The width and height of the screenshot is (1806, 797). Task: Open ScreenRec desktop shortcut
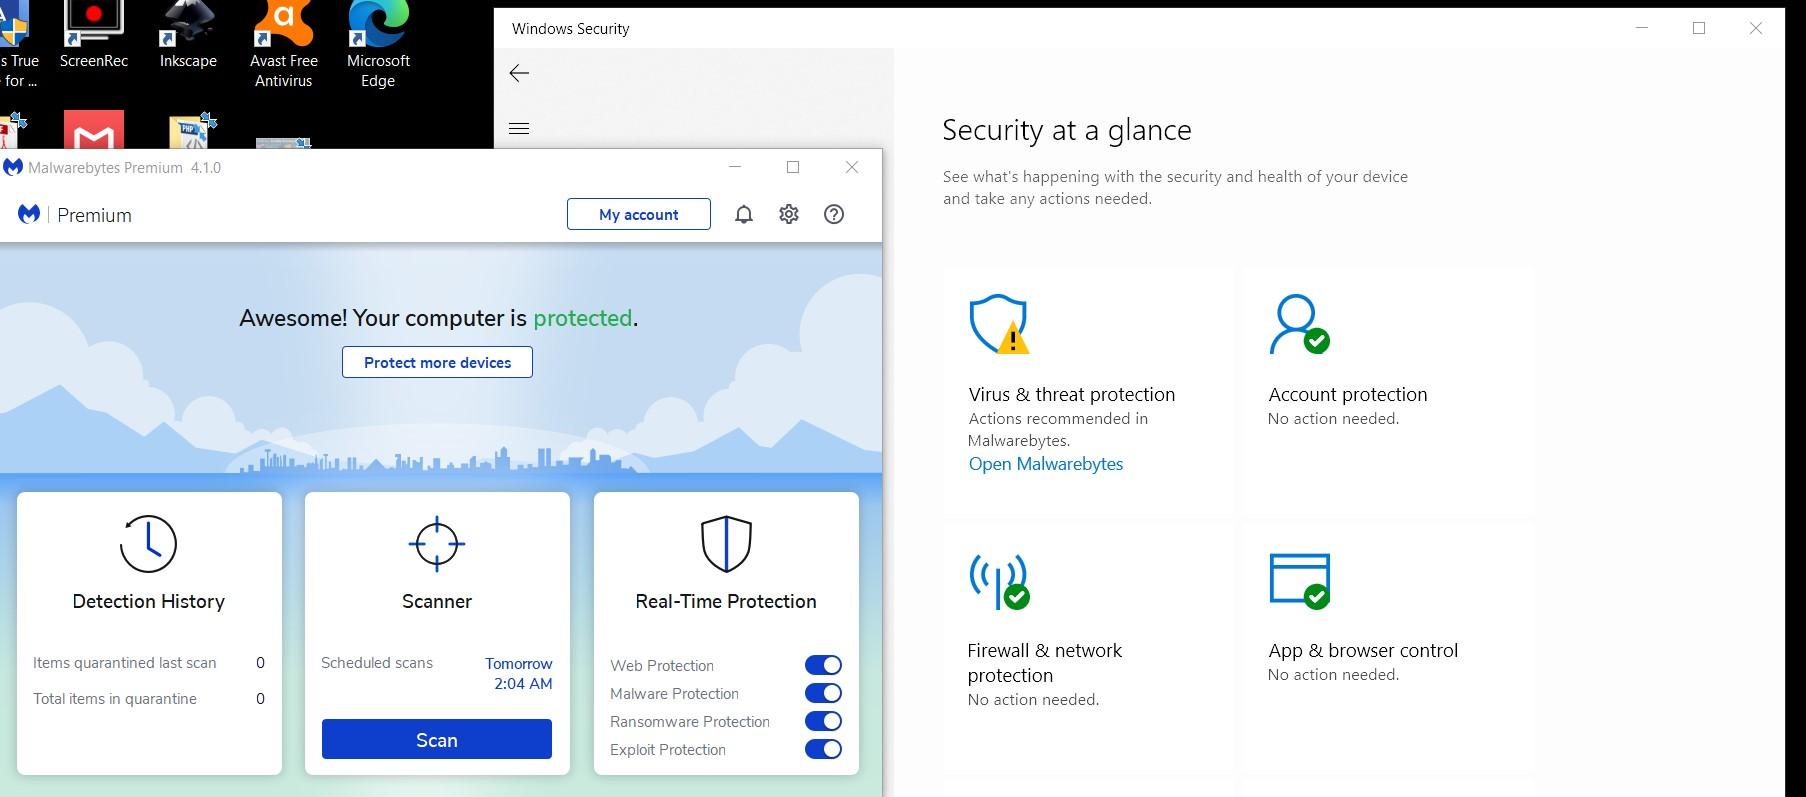click(x=93, y=35)
